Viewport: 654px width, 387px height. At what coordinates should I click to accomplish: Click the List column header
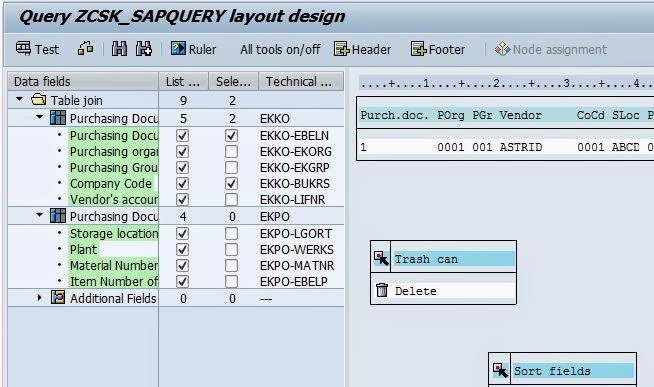[x=184, y=81]
